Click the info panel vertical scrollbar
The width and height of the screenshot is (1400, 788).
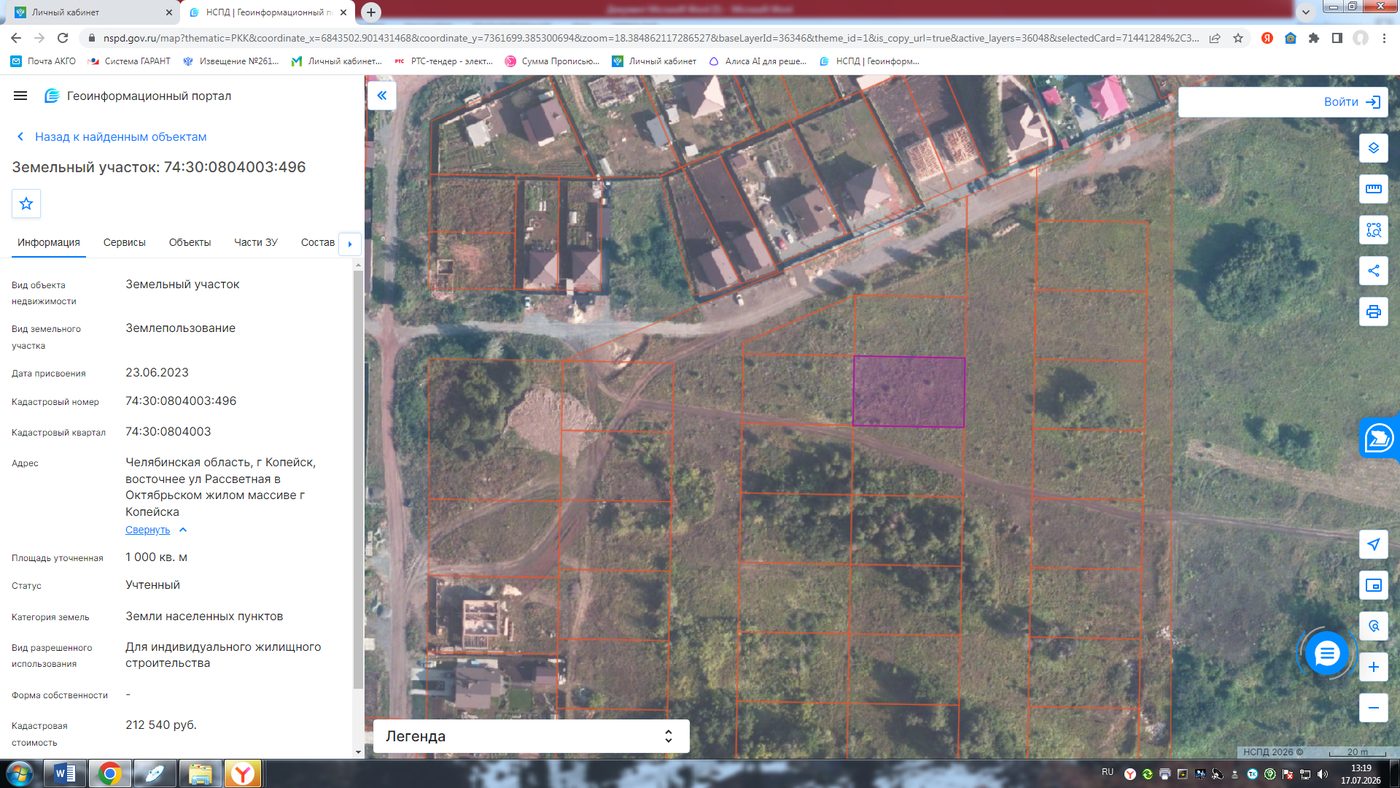[x=358, y=480]
